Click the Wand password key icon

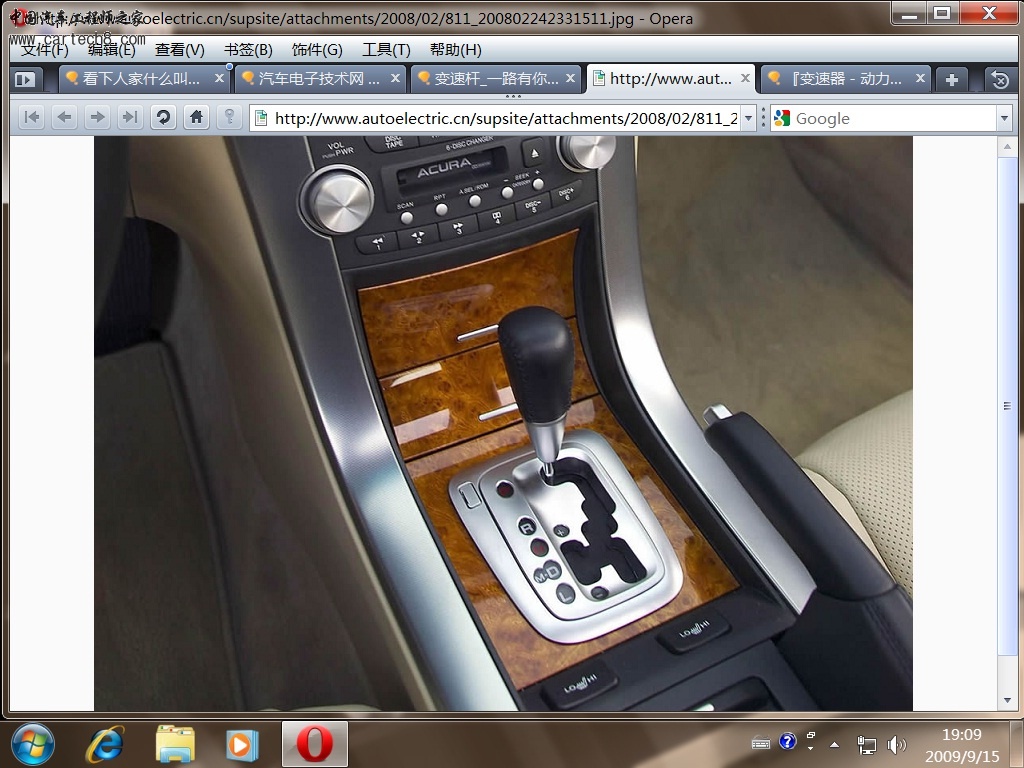(229, 118)
